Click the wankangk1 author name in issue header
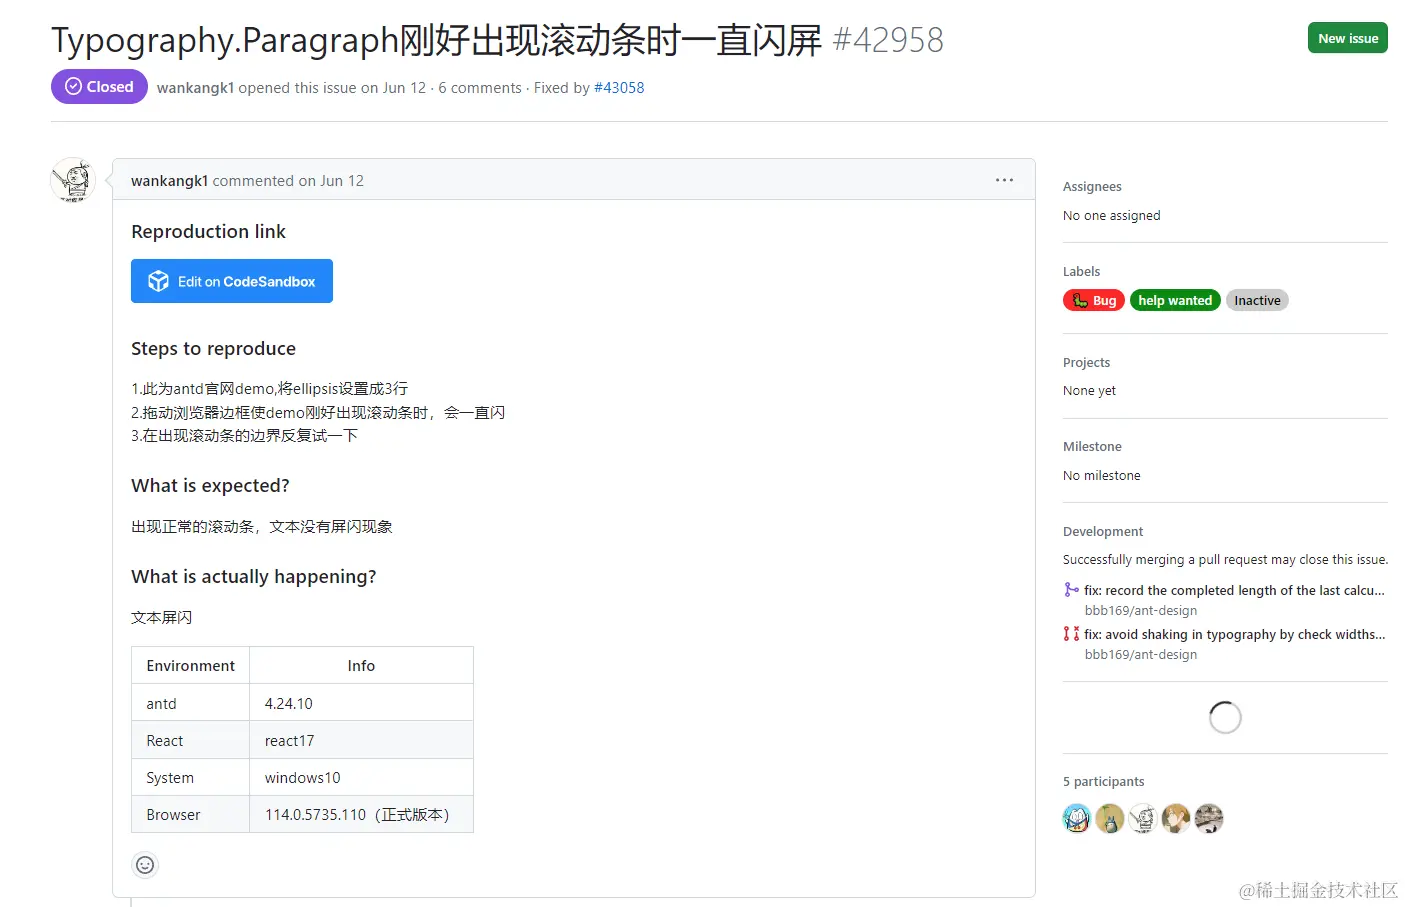 (x=195, y=88)
